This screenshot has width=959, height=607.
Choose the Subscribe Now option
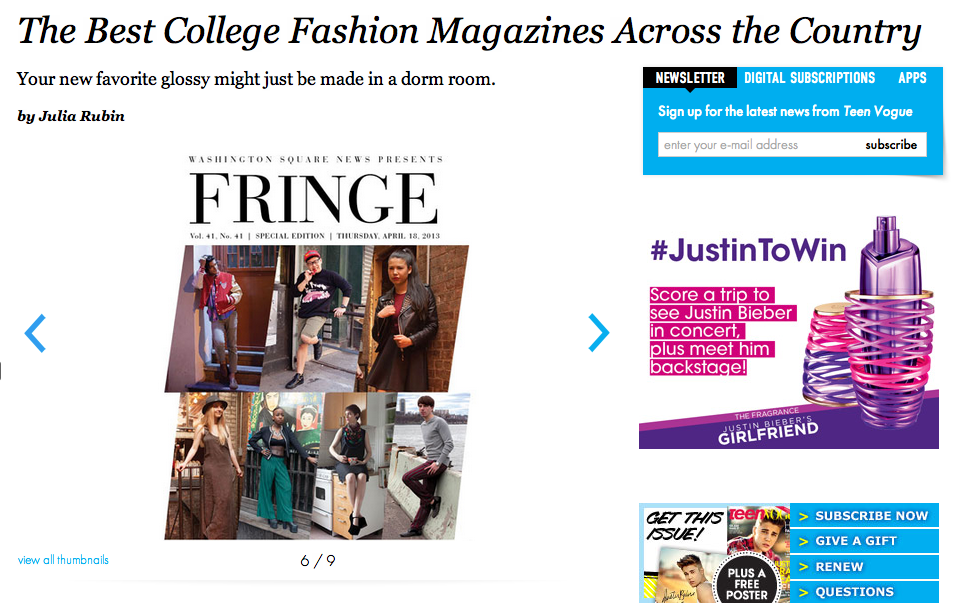pos(871,516)
